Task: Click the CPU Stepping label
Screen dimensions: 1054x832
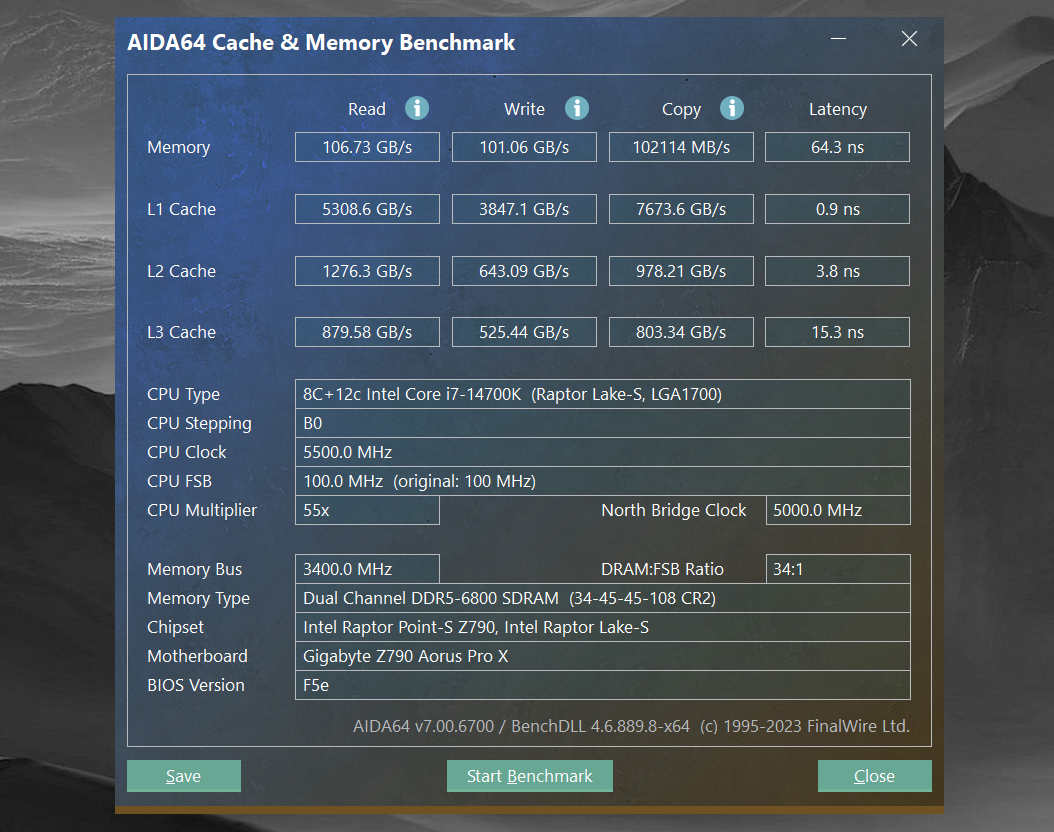Action: click(200, 423)
